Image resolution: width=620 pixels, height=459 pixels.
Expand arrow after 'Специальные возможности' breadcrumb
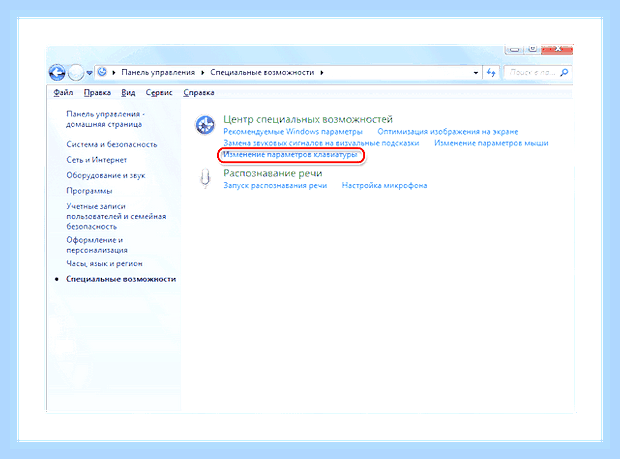click(x=322, y=73)
